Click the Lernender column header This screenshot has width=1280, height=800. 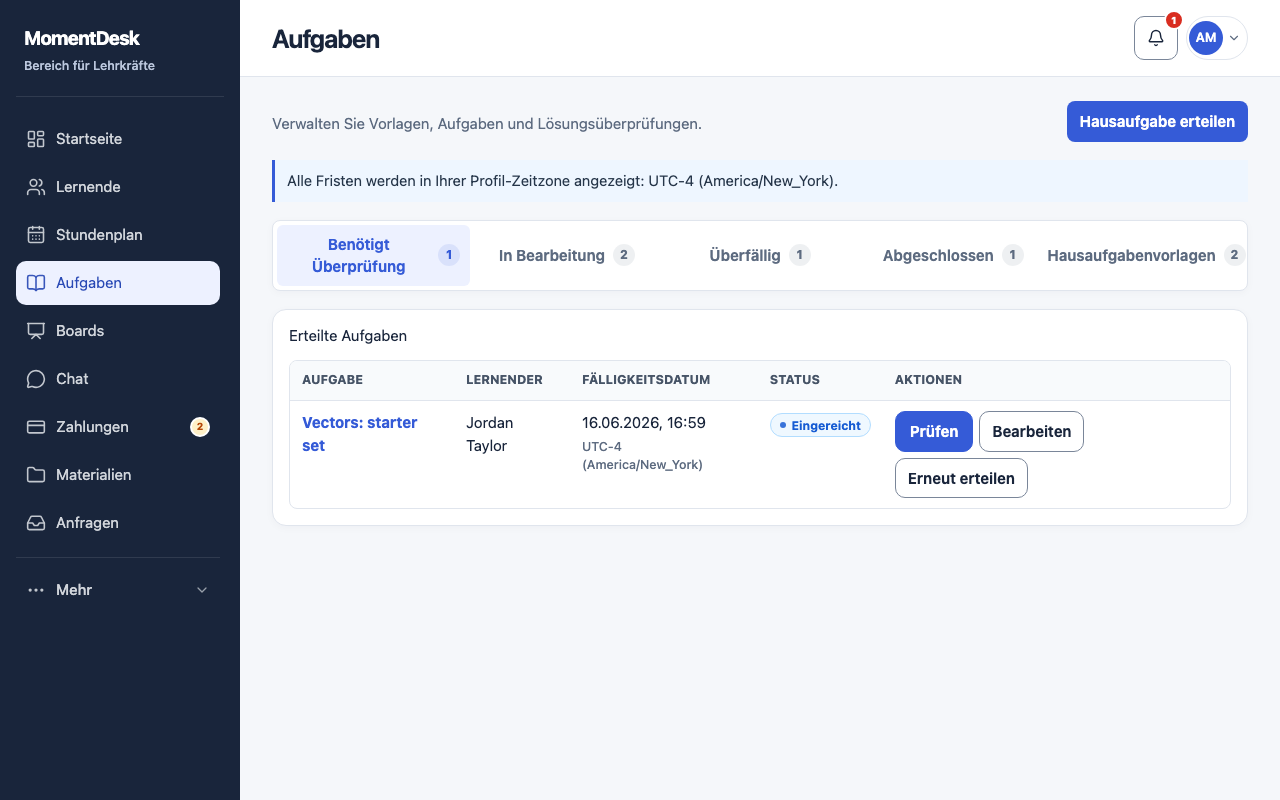(504, 380)
